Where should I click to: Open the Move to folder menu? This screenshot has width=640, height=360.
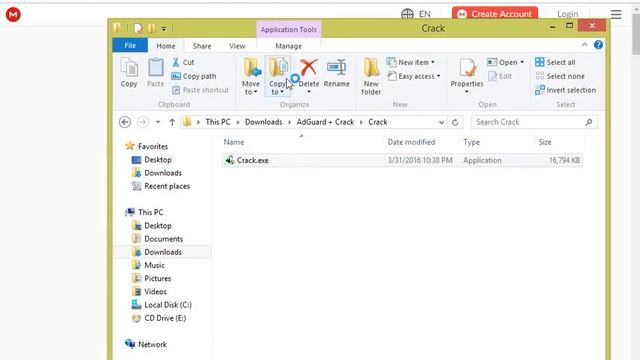pos(251,76)
